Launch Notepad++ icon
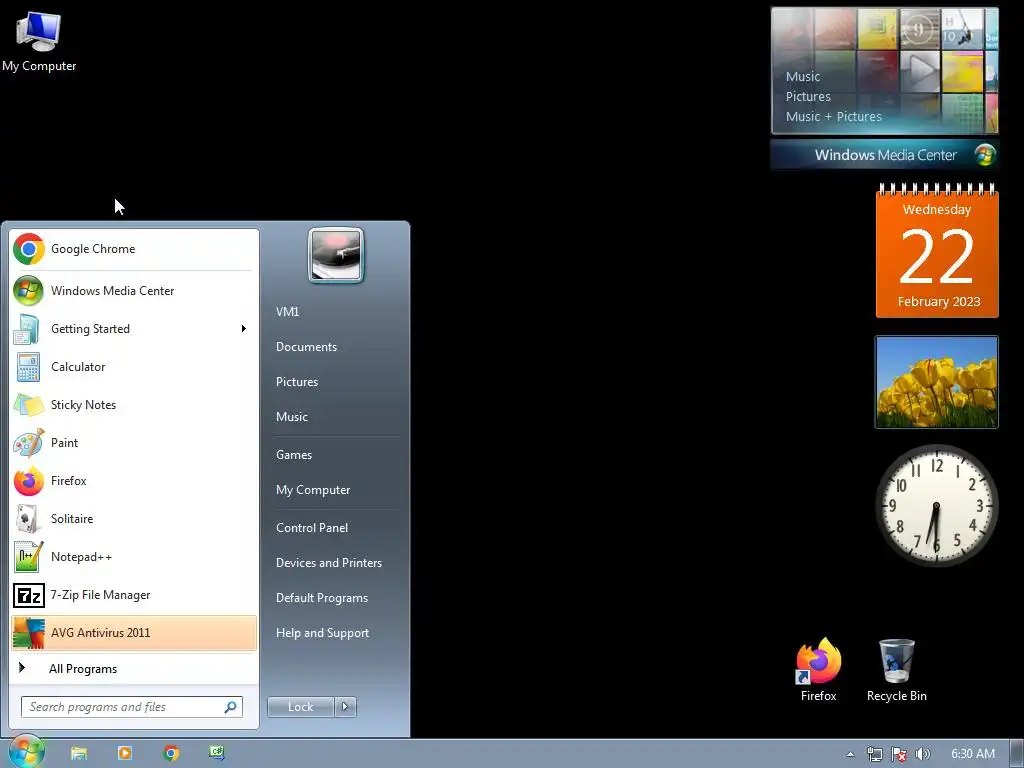This screenshot has width=1024, height=768. coord(27,556)
